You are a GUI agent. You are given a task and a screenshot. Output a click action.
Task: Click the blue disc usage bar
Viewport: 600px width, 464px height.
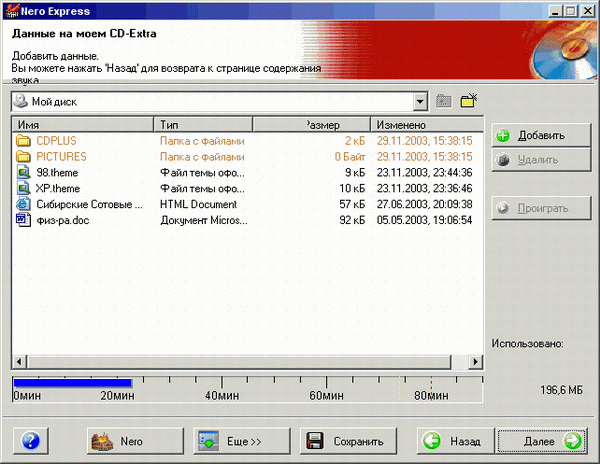[x=72, y=383]
